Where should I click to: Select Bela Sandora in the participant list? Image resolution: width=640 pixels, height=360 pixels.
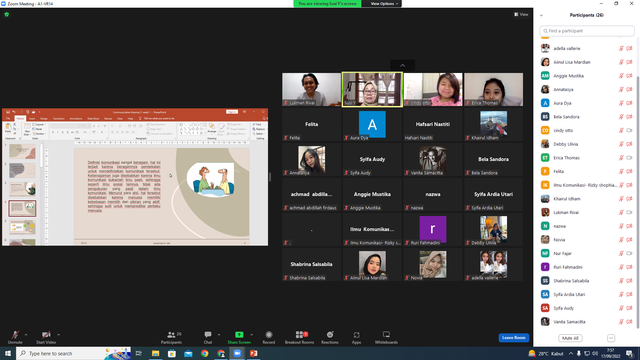(587, 117)
